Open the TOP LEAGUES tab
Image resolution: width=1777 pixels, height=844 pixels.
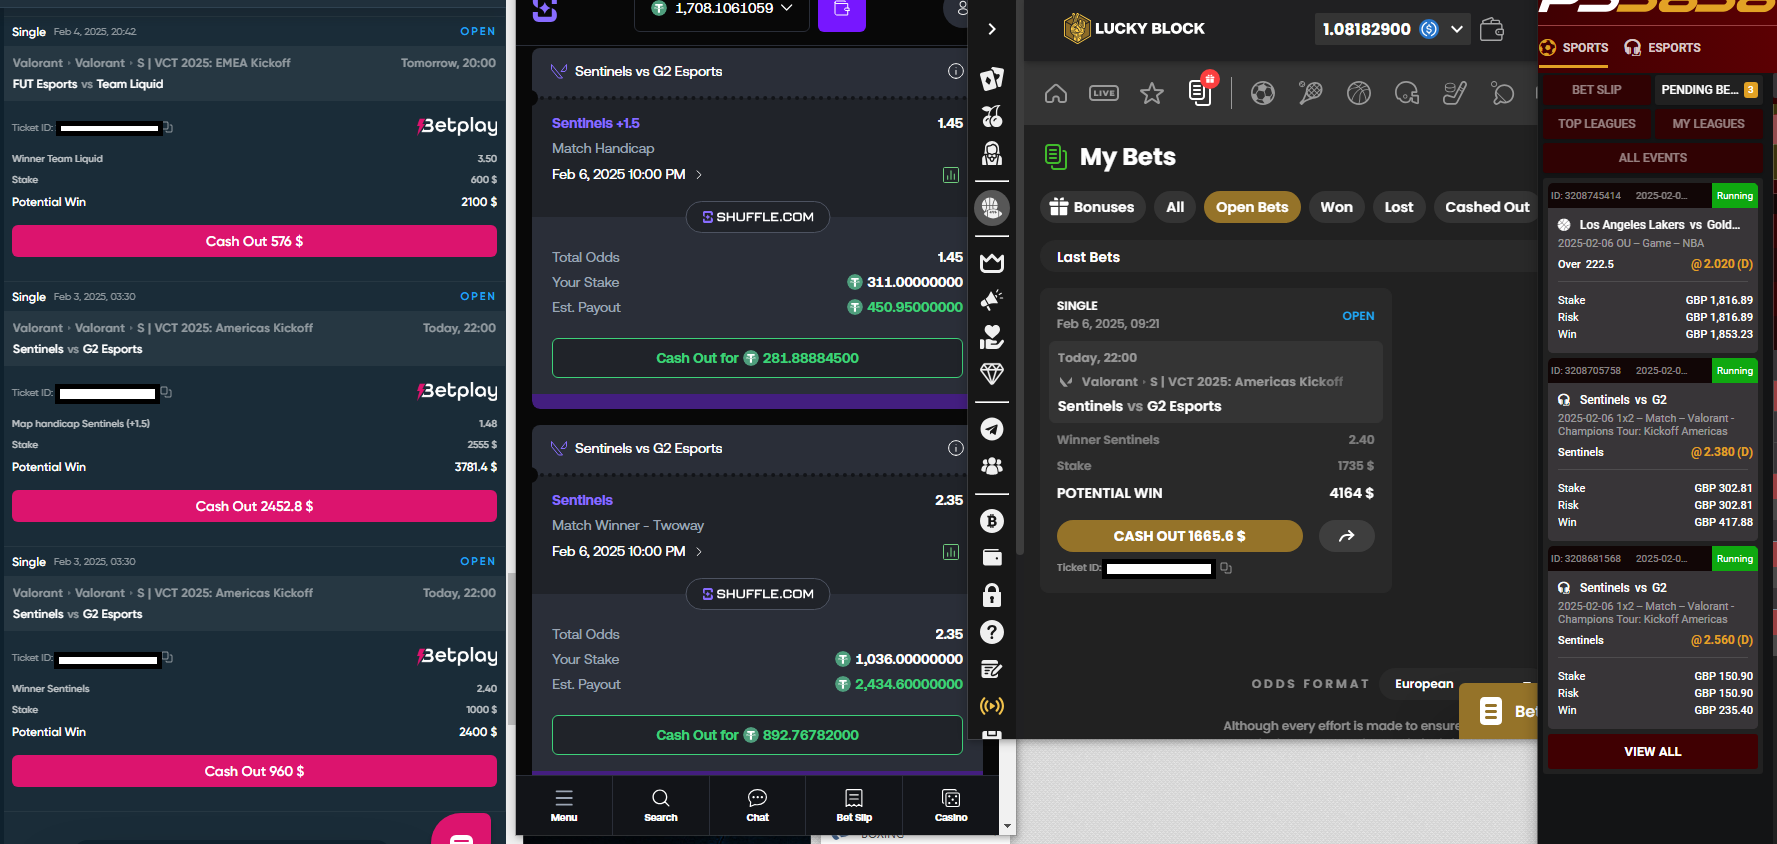pos(1596,123)
